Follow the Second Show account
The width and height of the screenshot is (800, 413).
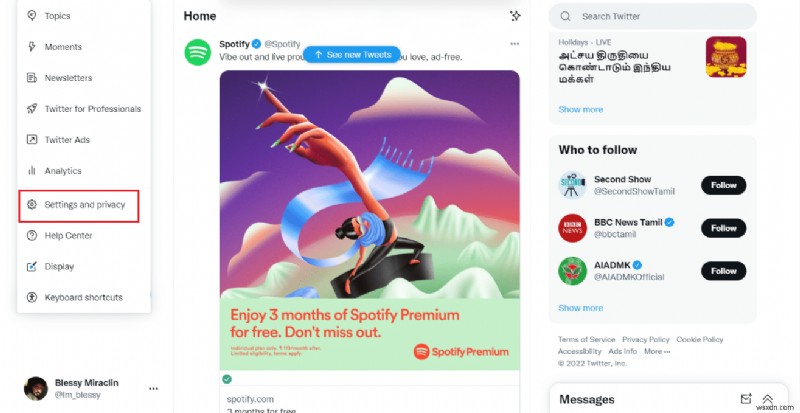(x=723, y=185)
